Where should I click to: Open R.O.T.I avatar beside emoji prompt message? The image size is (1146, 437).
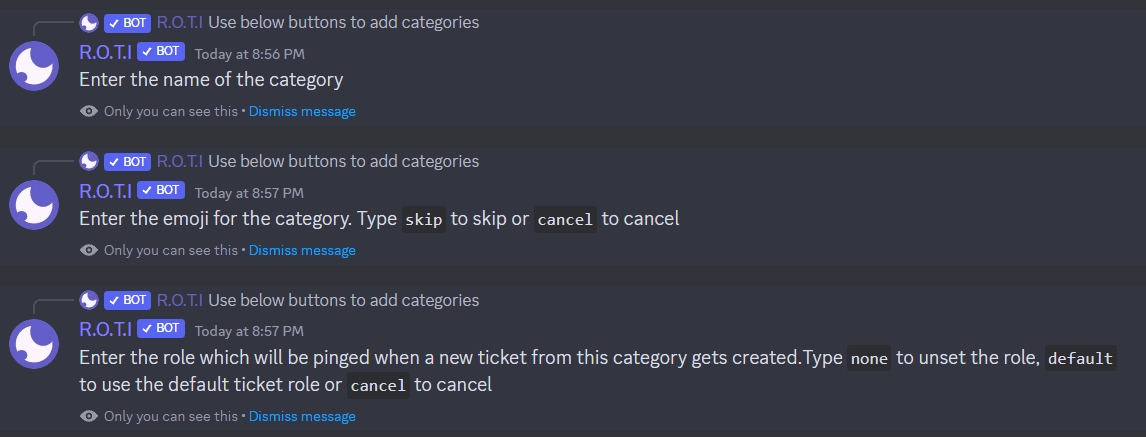(x=34, y=205)
